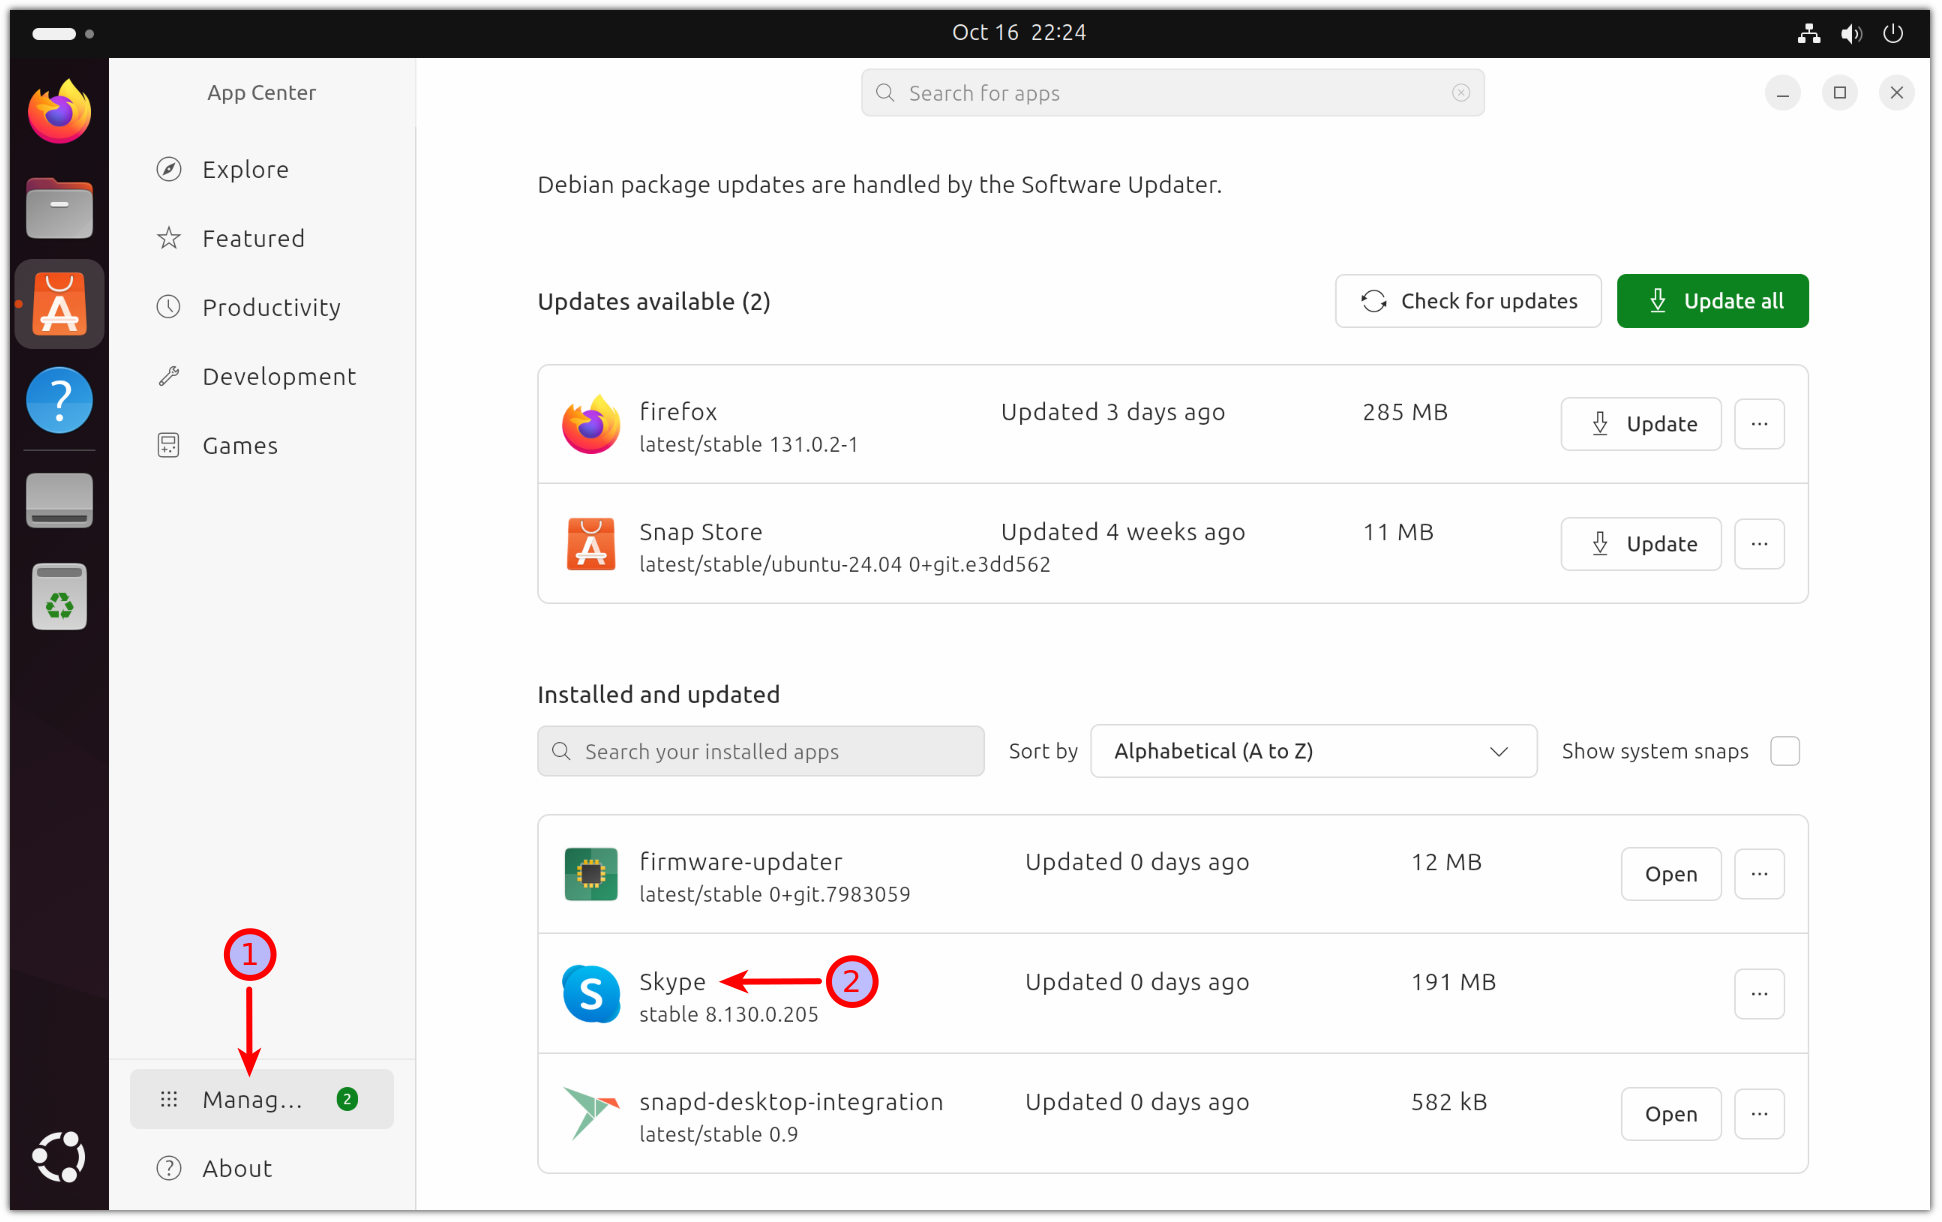Open the power menu icon
Image resolution: width=1942 pixels, height=1222 pixels.
pos(1893,33)
